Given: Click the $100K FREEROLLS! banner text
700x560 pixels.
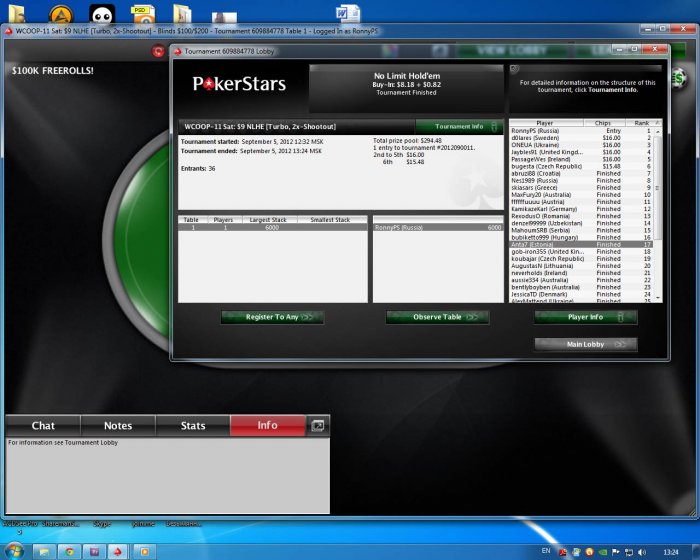Looking at the screenshot, I should (x=53, y=71).
